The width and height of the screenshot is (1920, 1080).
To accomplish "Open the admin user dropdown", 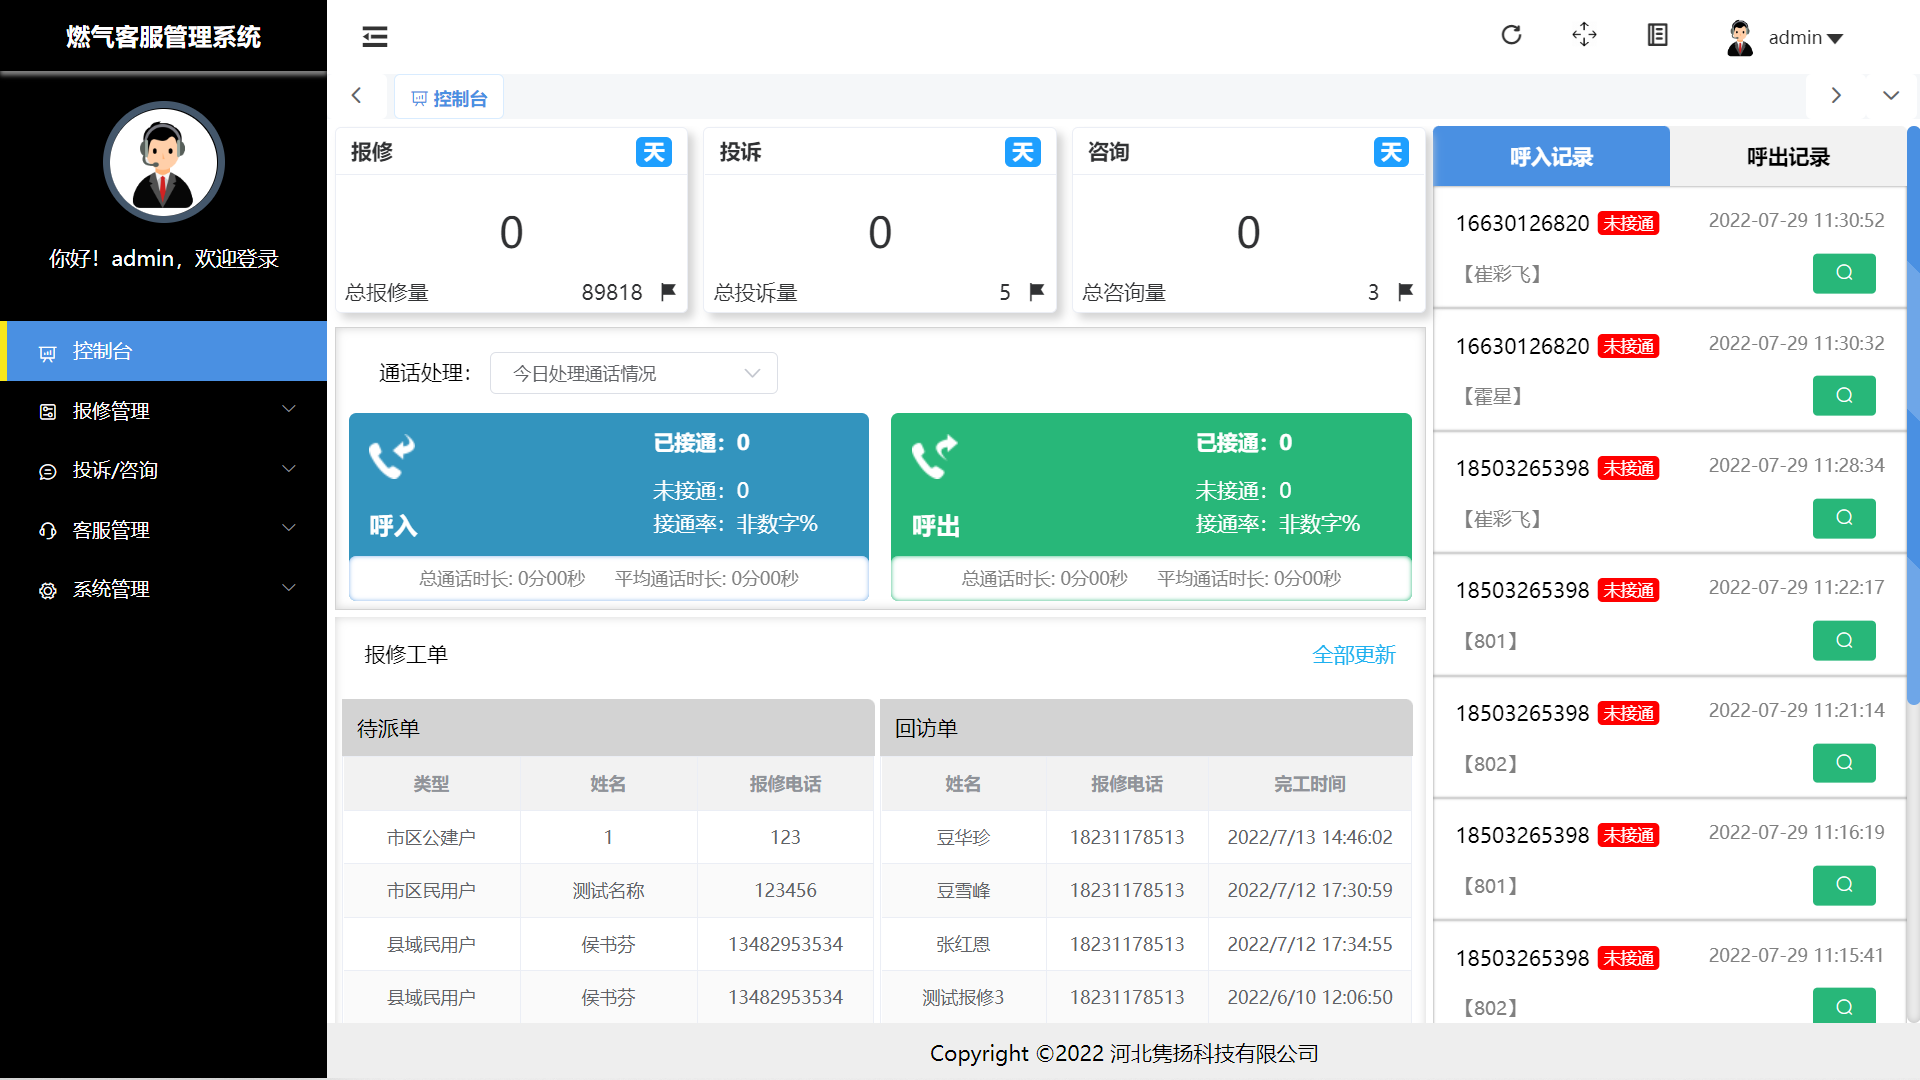I will click(1805, 38).
